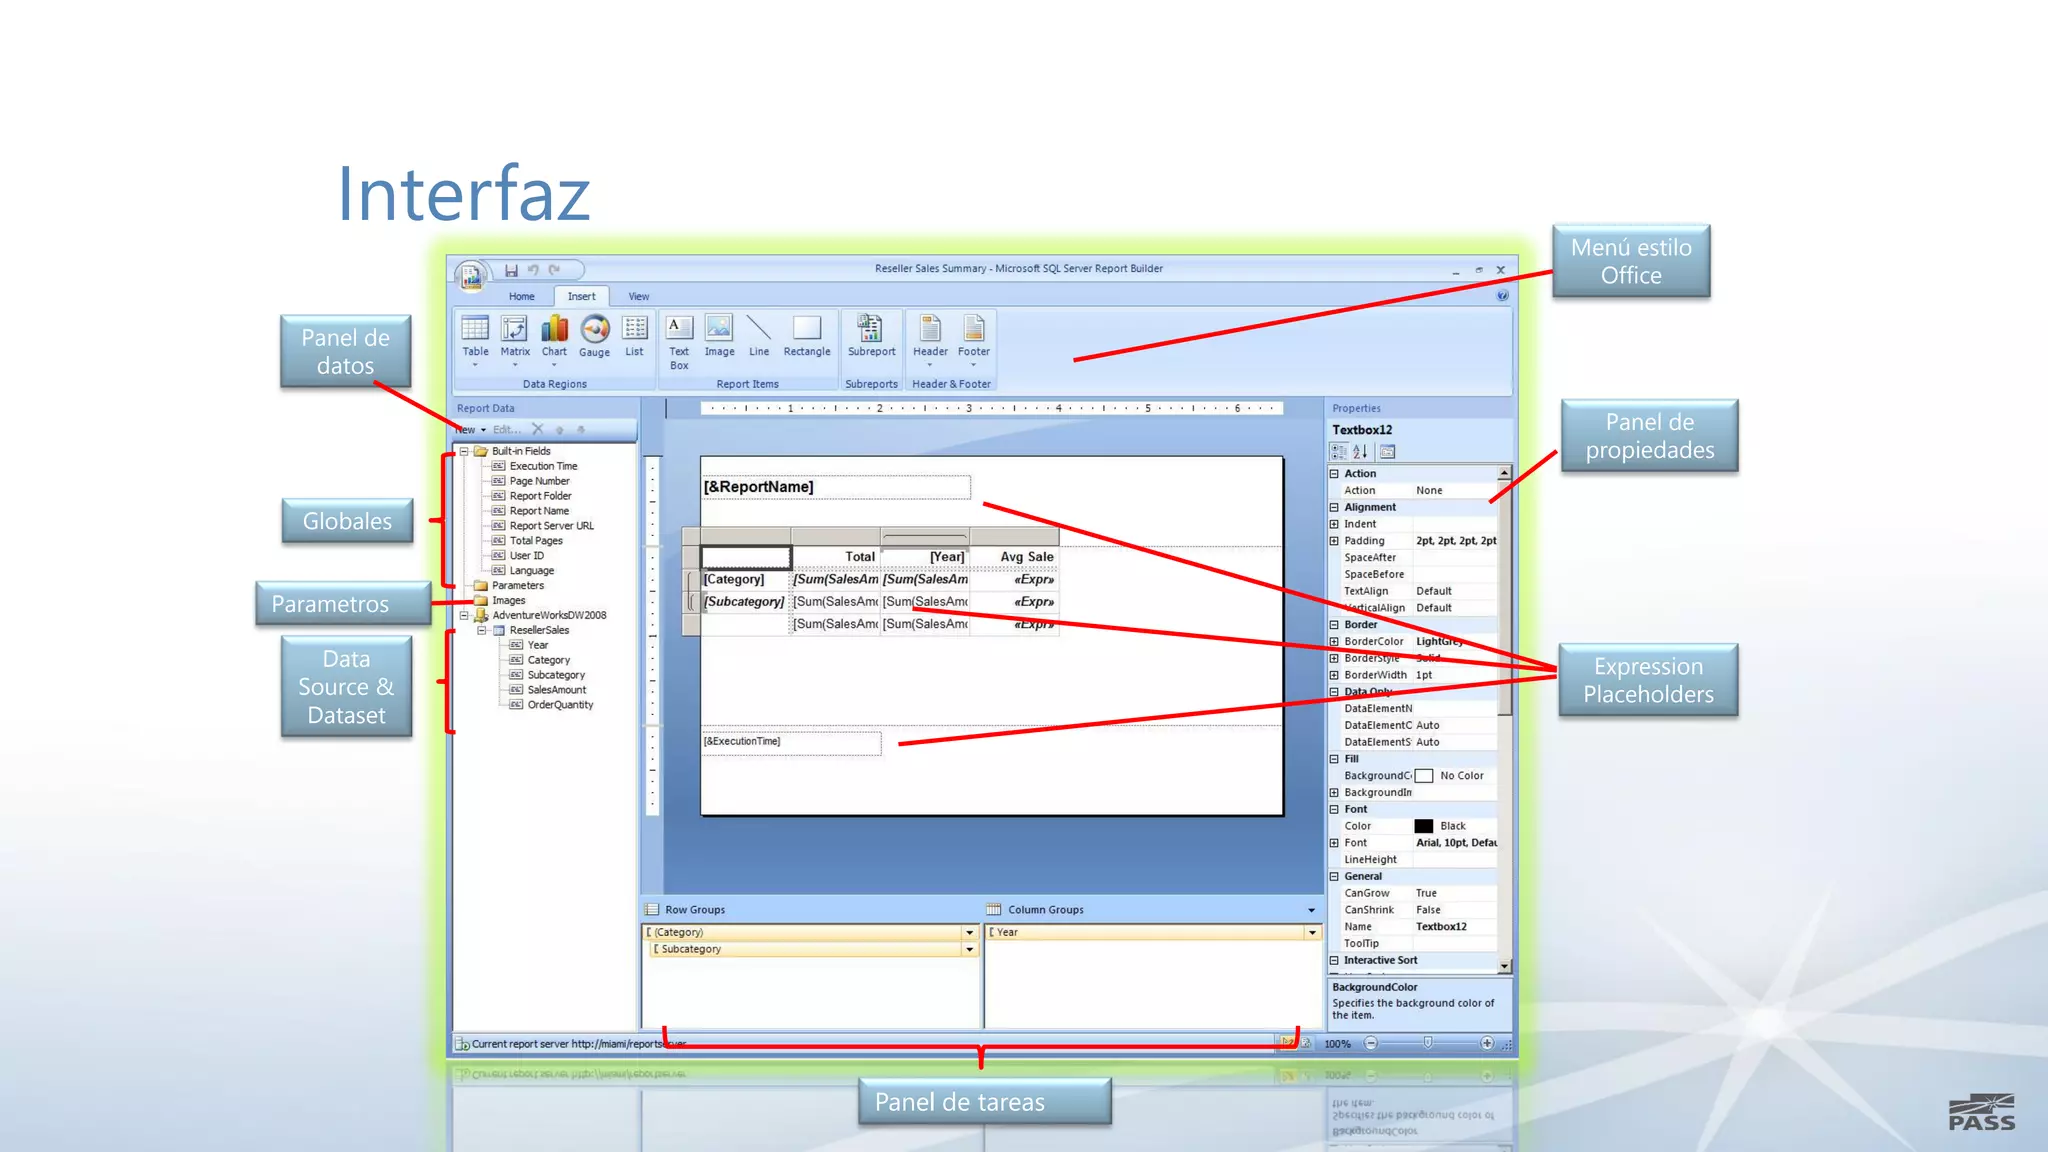Add a page Header from the ribbon
The width and height of the screenshot is (2048, 1152).
point(930,340)
